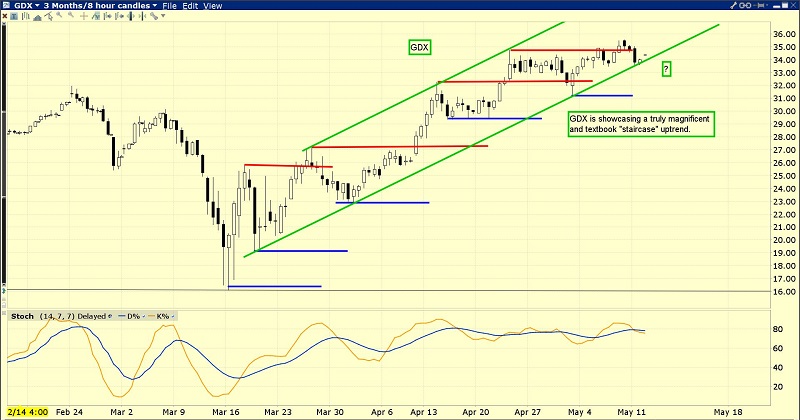Open the View menu
Image resolution: width=800 pixels, height=420 pixels.
point(213,6)
